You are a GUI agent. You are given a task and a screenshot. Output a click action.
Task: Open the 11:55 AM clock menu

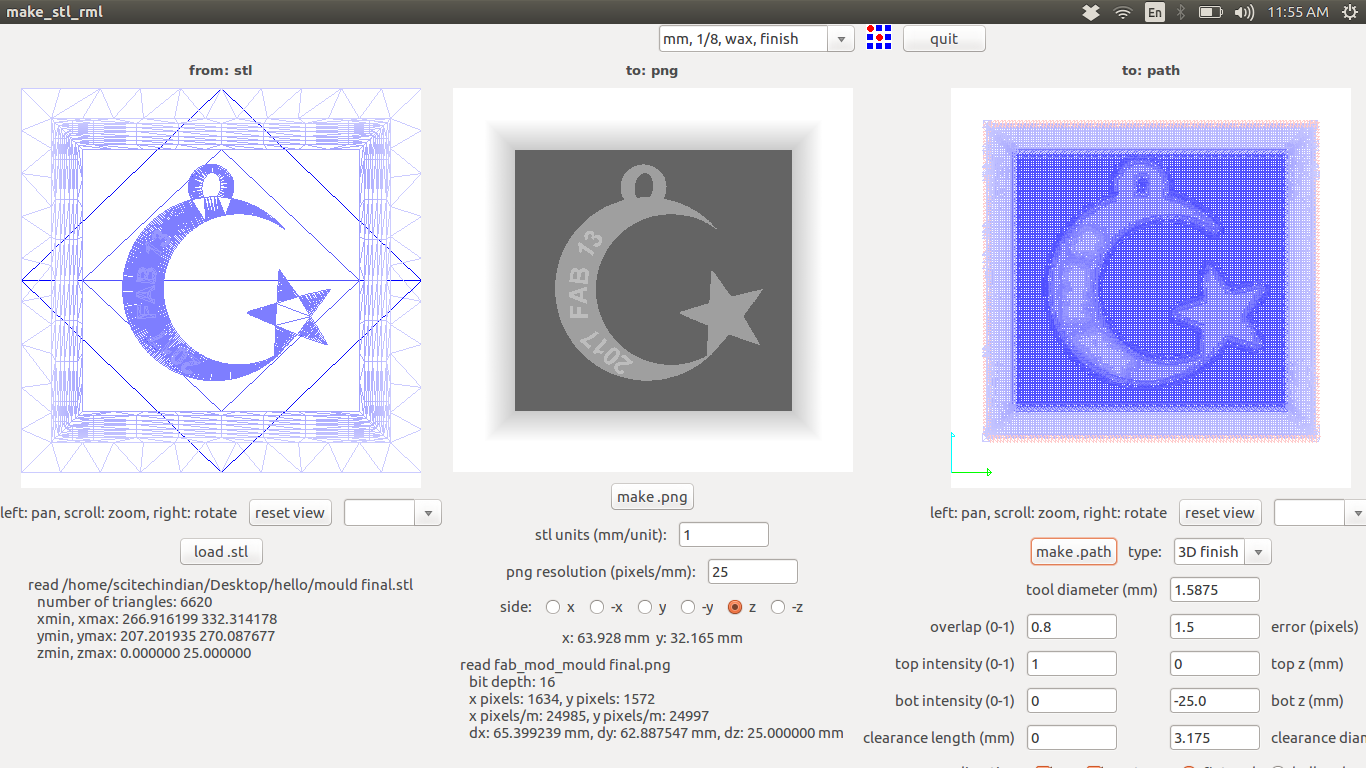[1297, 12]
